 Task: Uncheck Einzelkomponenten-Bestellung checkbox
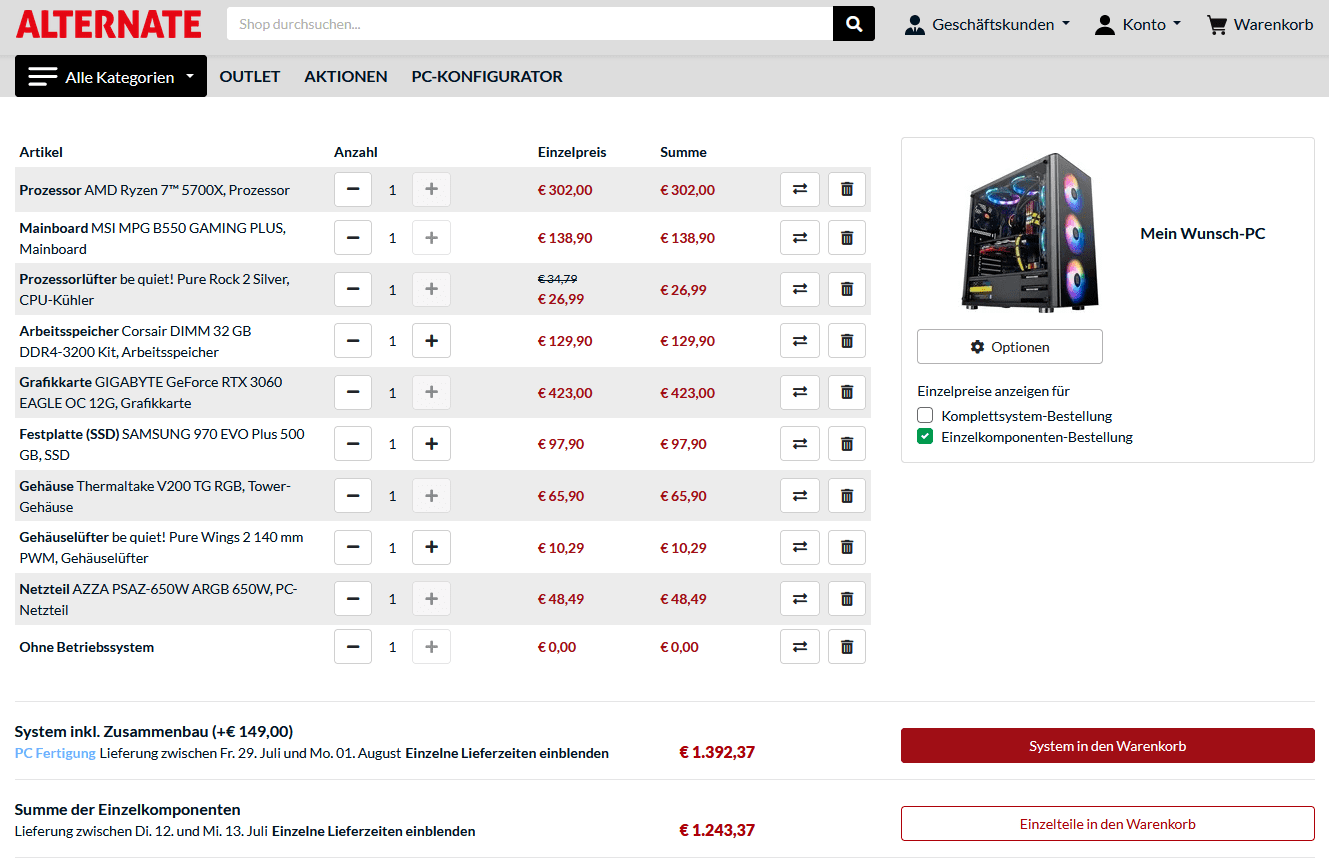(x=925, y=436)
